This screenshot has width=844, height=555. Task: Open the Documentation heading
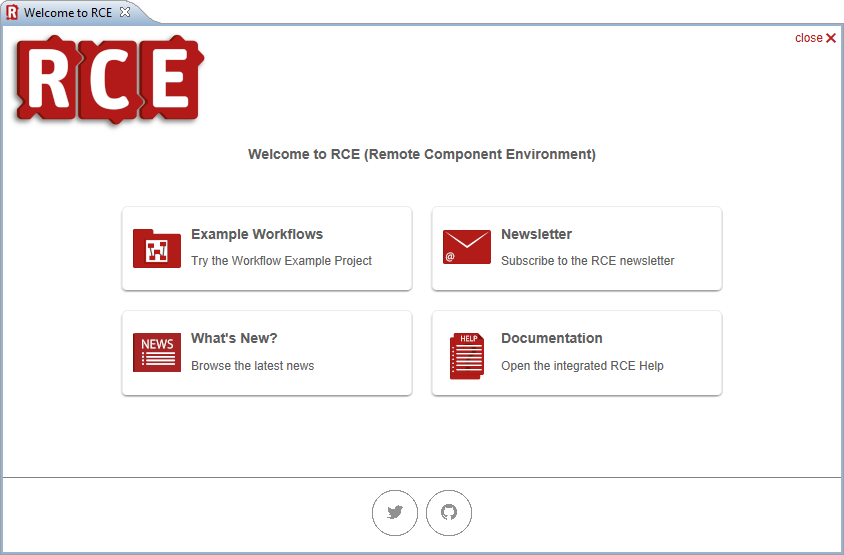click(552, 338)
